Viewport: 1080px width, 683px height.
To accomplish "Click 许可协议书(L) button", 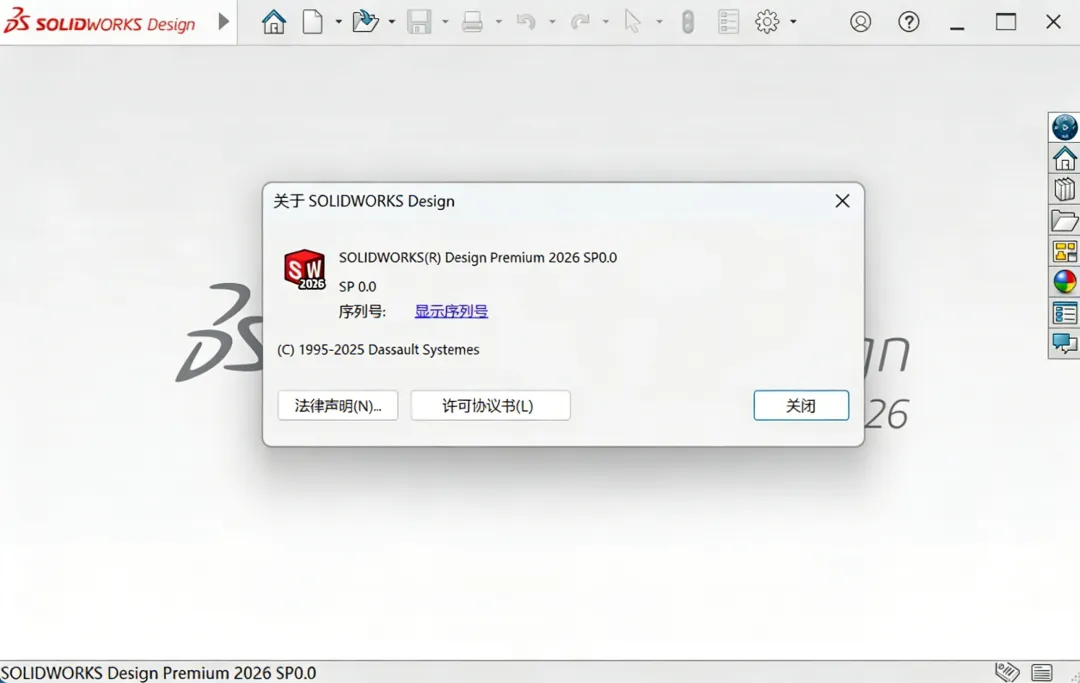I will click(490, 406).
